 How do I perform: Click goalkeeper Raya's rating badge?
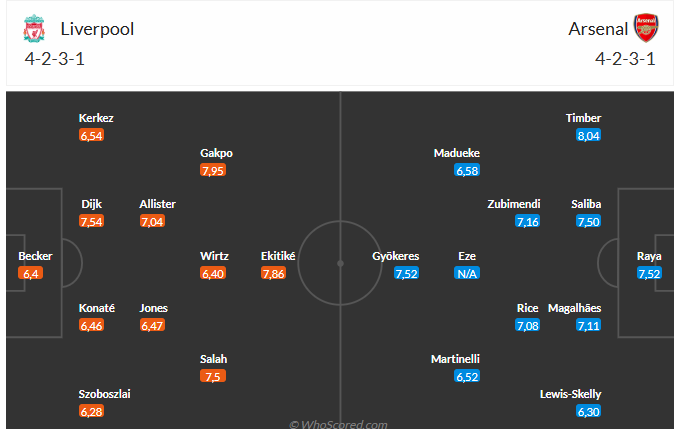(649, 273)
